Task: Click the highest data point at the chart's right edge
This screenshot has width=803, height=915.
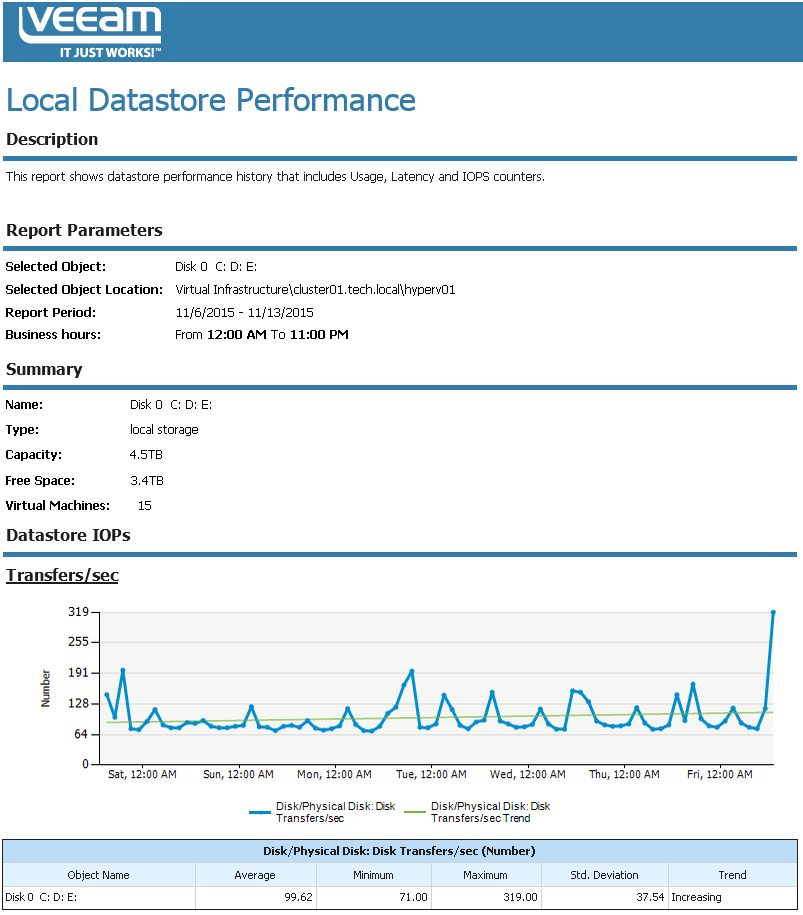Action: pyautogui.click(x=773, y=613)
